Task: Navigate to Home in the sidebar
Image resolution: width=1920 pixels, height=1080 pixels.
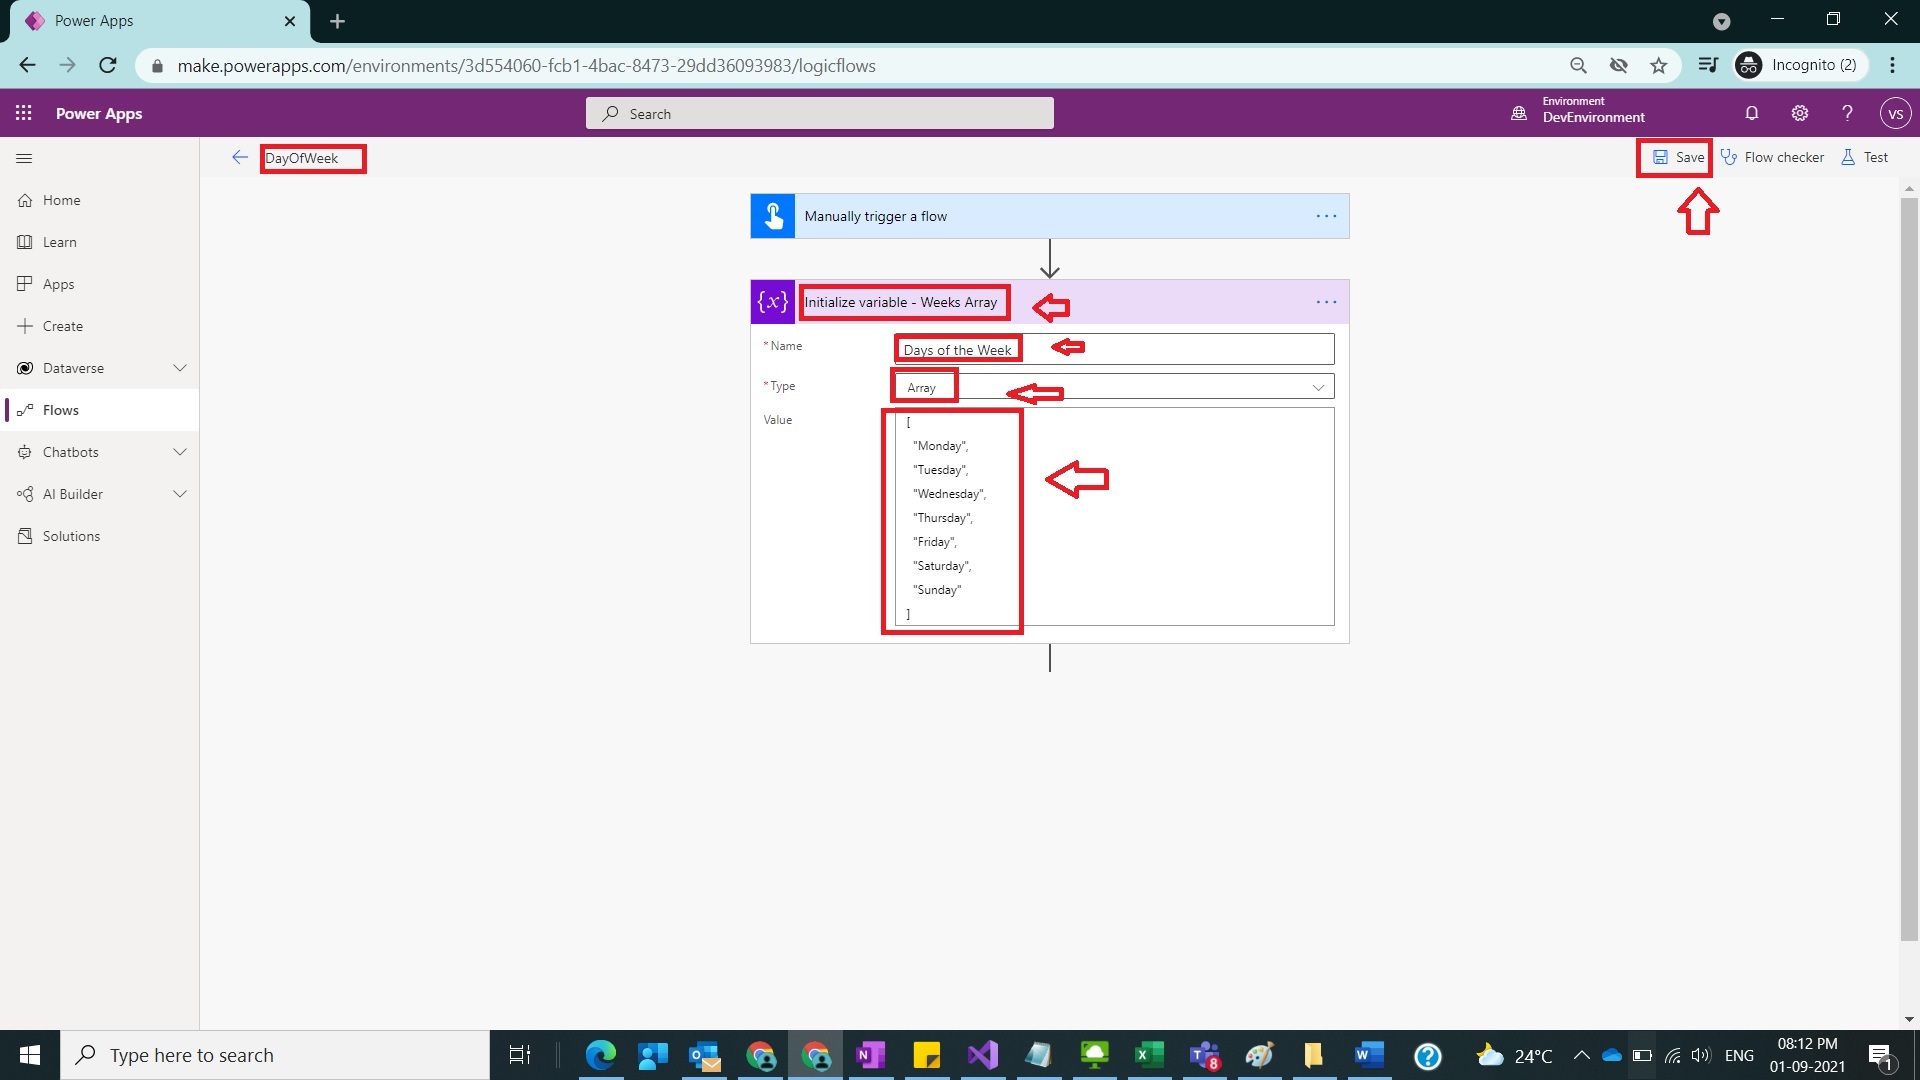Action: point(60,200)
